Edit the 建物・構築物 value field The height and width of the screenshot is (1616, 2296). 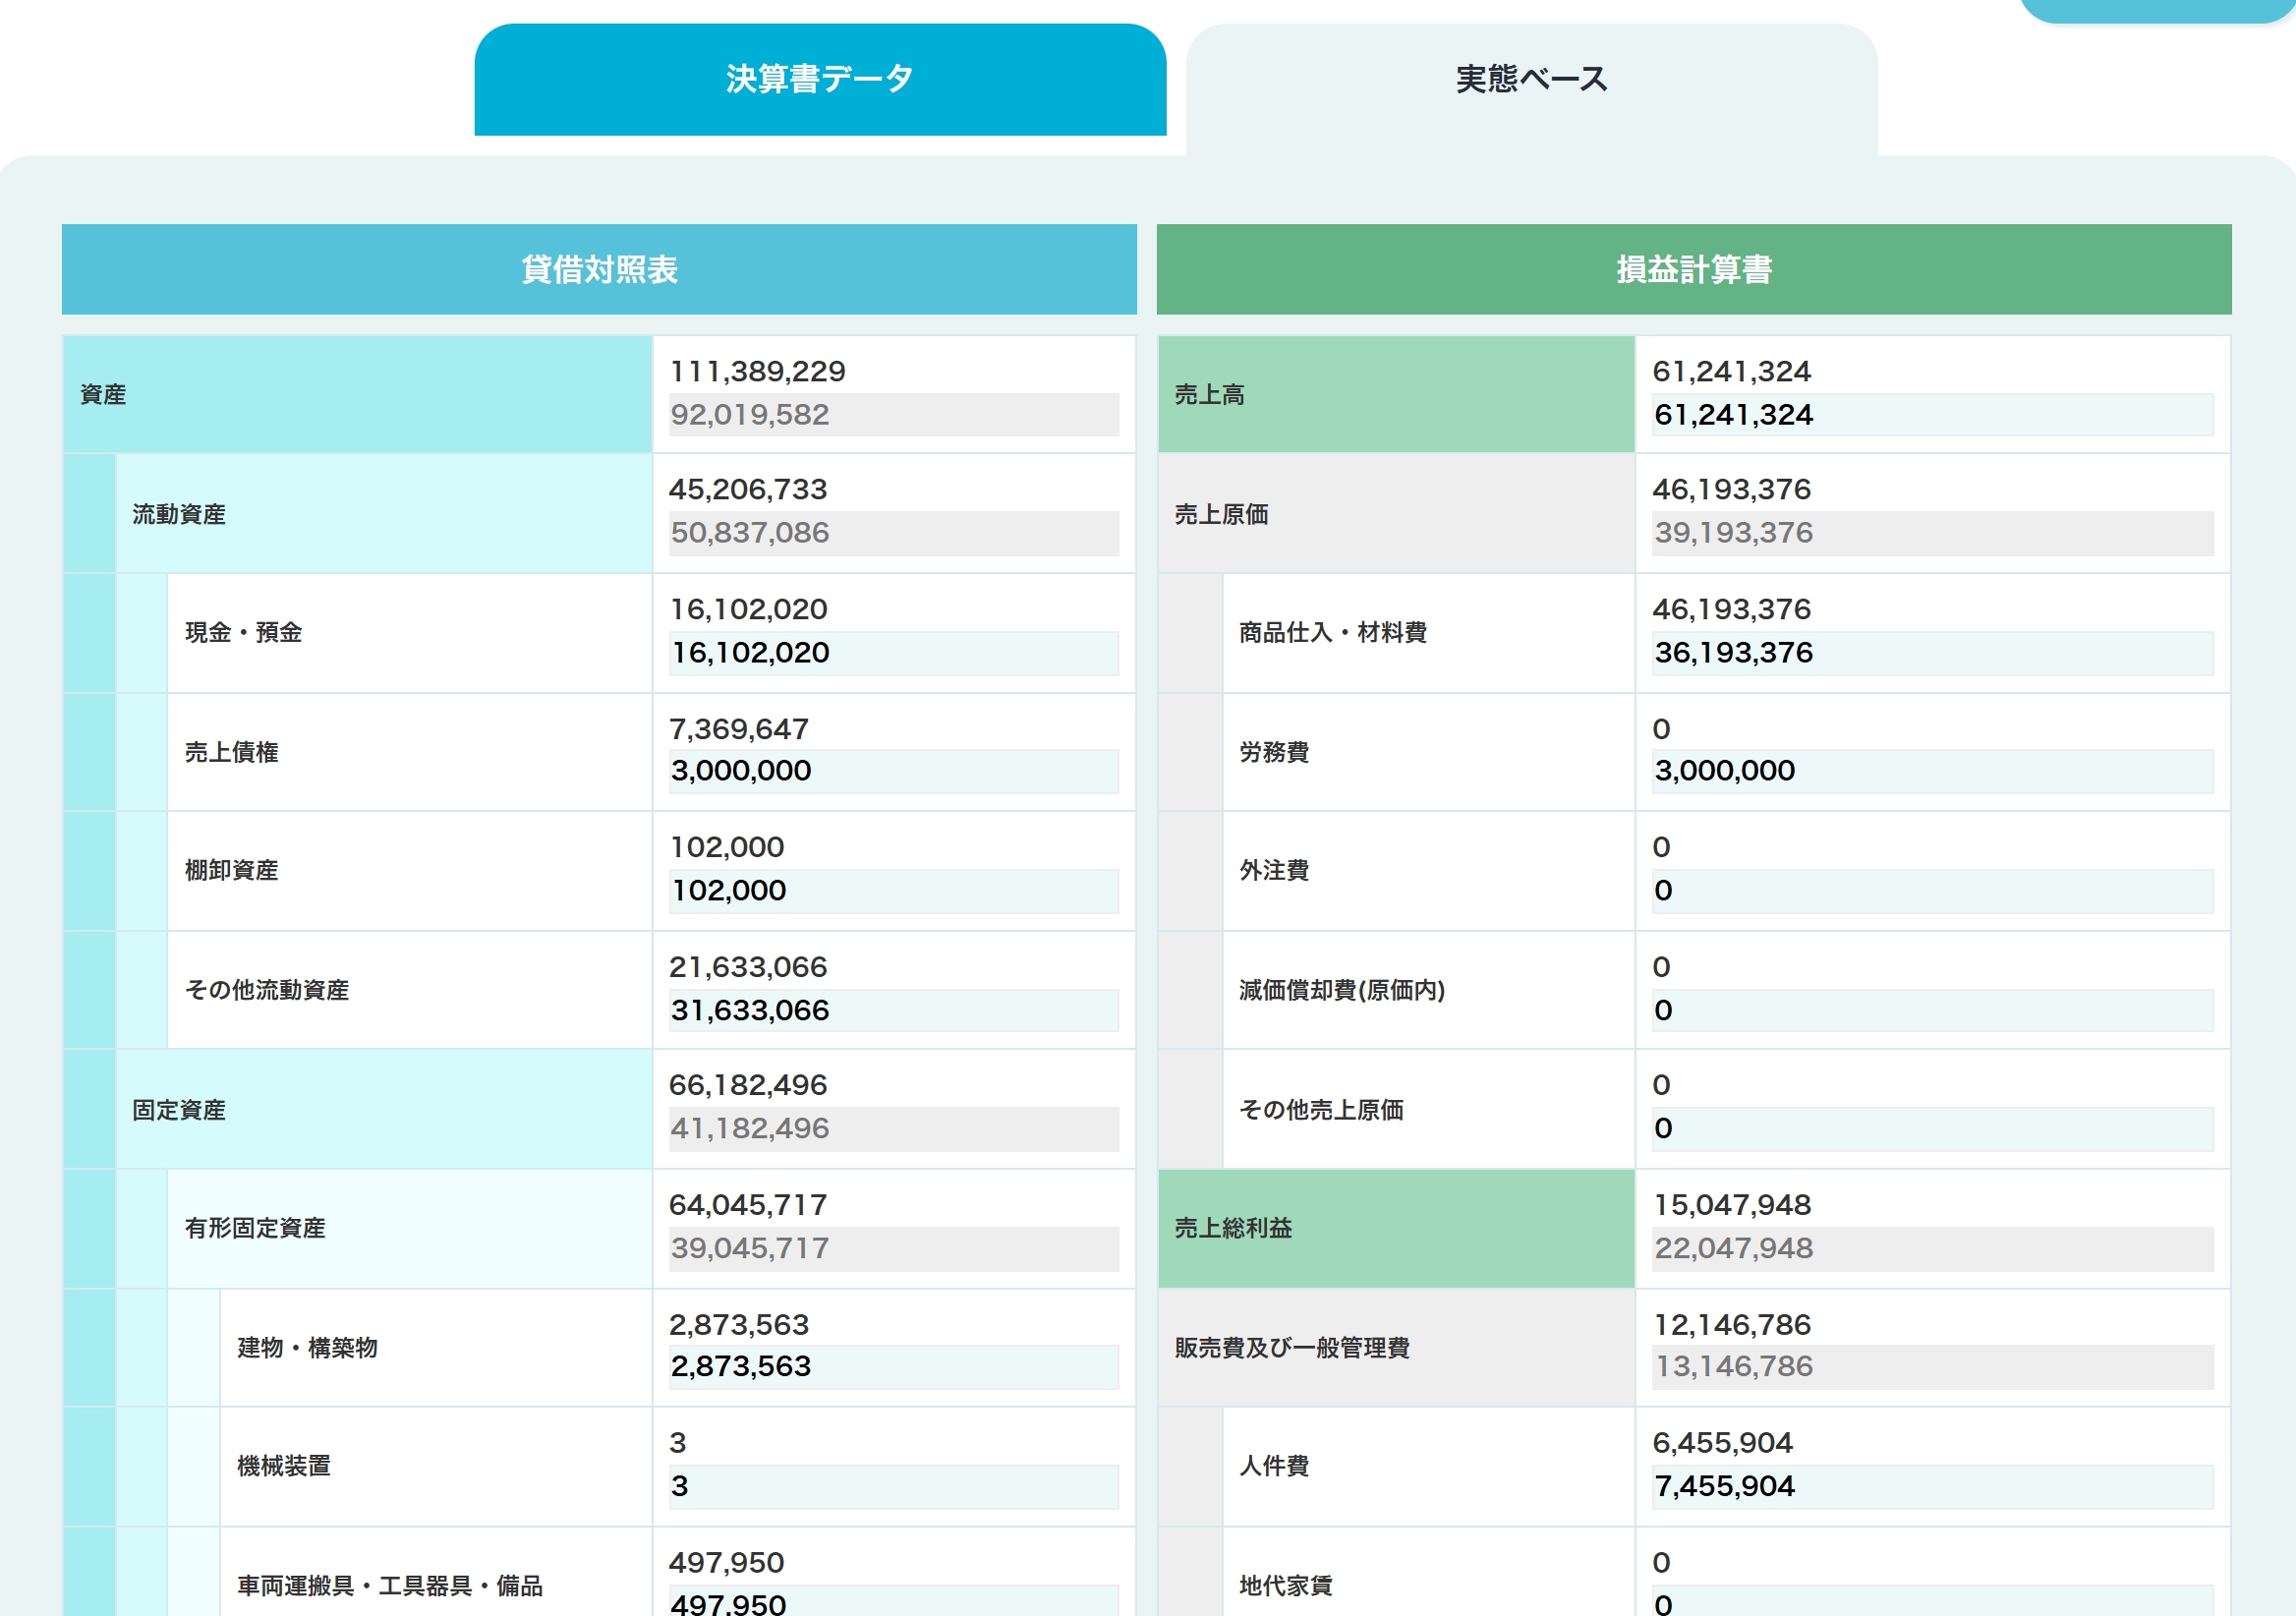pos(893,1367)
